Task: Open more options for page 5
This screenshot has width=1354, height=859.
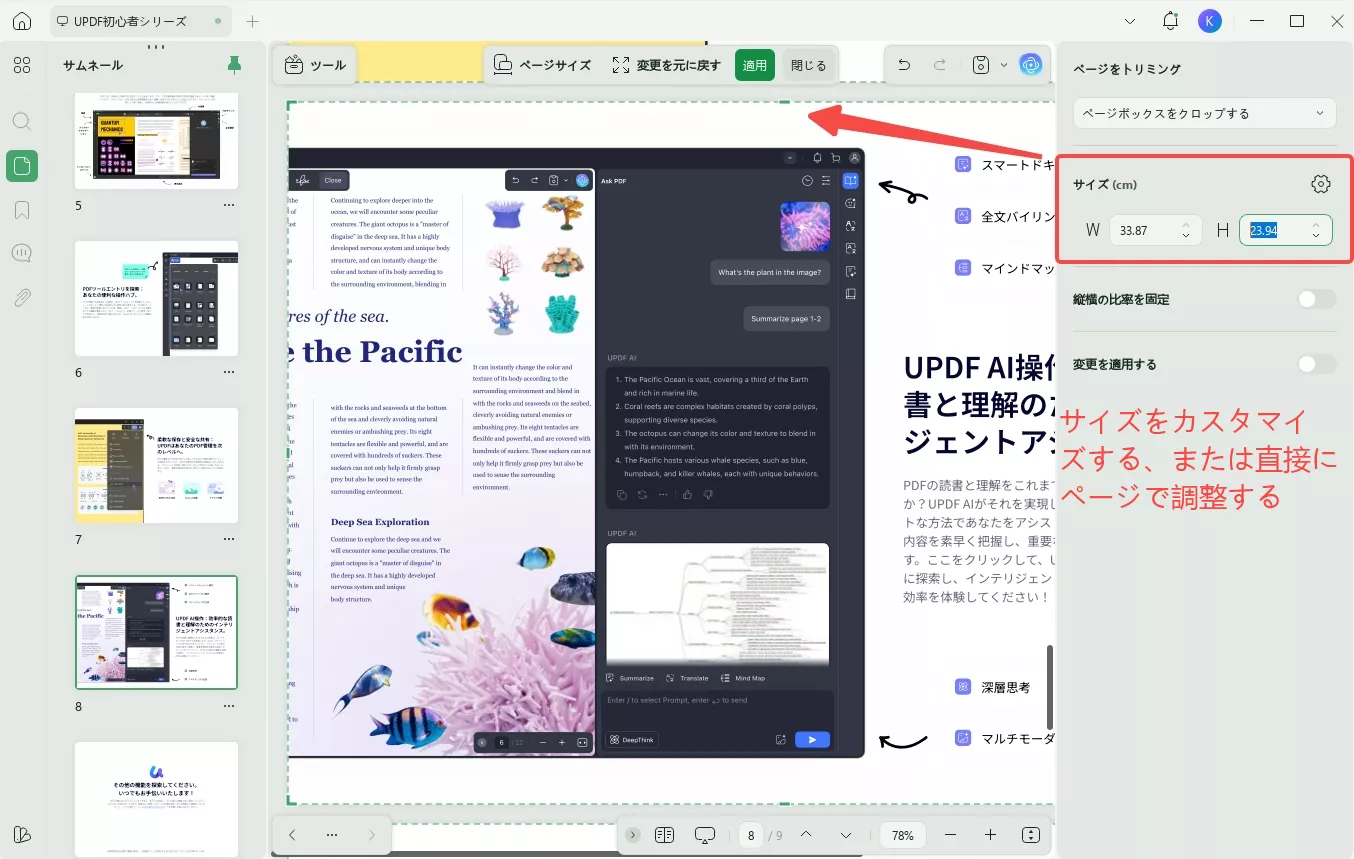Action: 228,205
